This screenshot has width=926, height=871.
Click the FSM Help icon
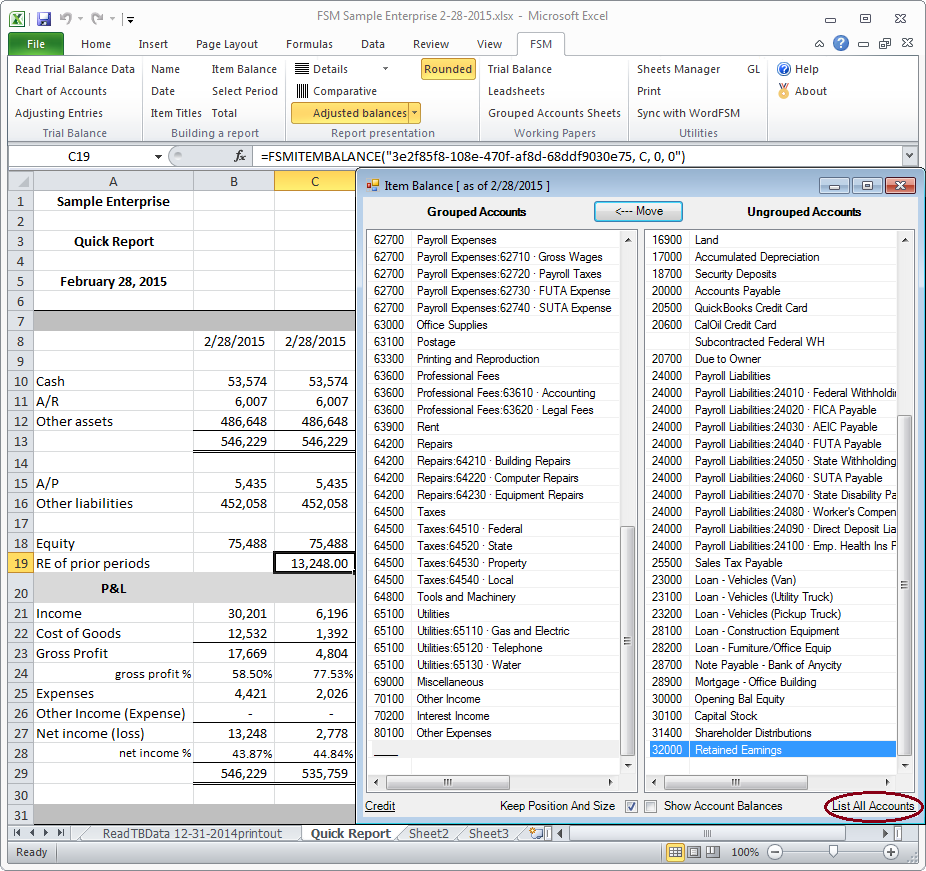782,69
